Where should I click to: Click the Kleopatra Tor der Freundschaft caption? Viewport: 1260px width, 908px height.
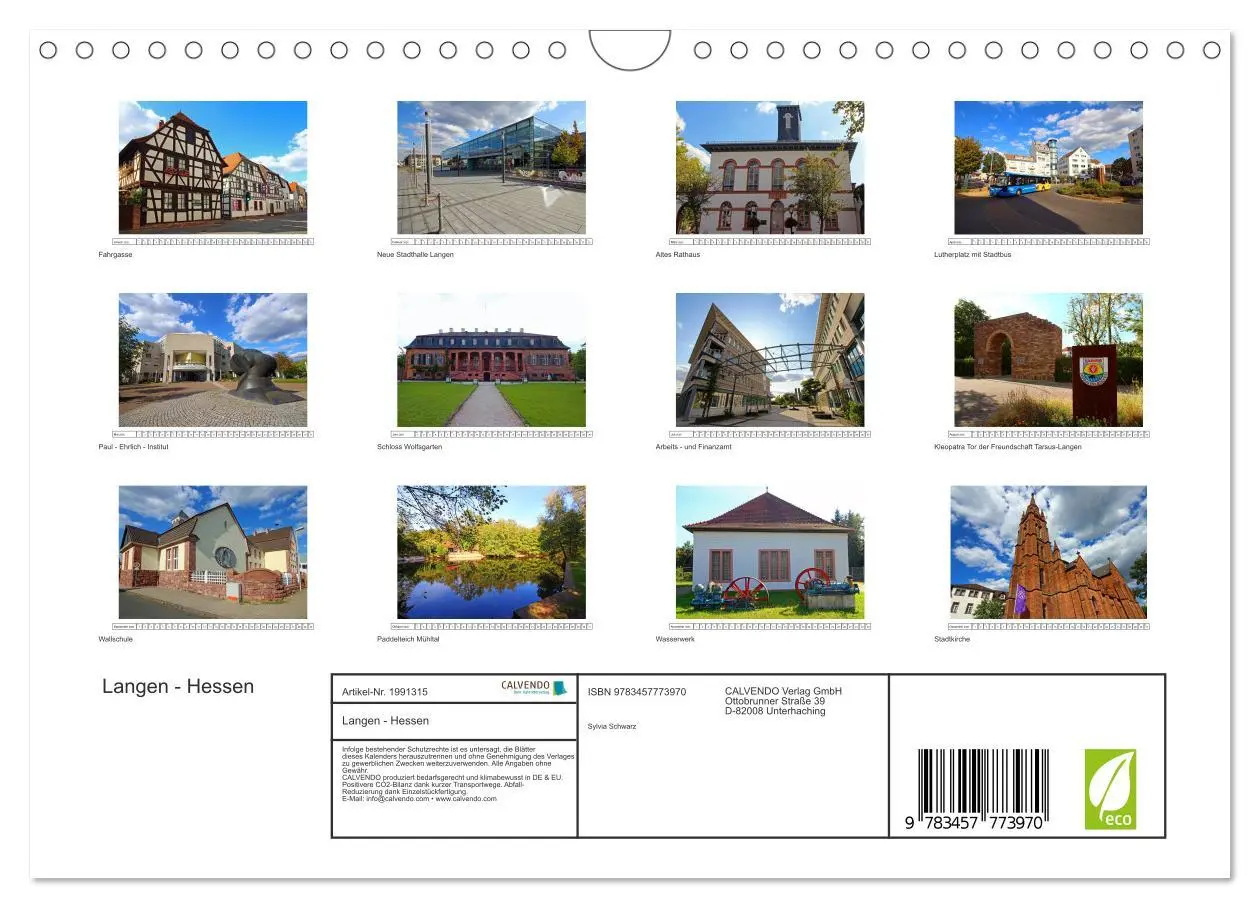[1007, 447]
